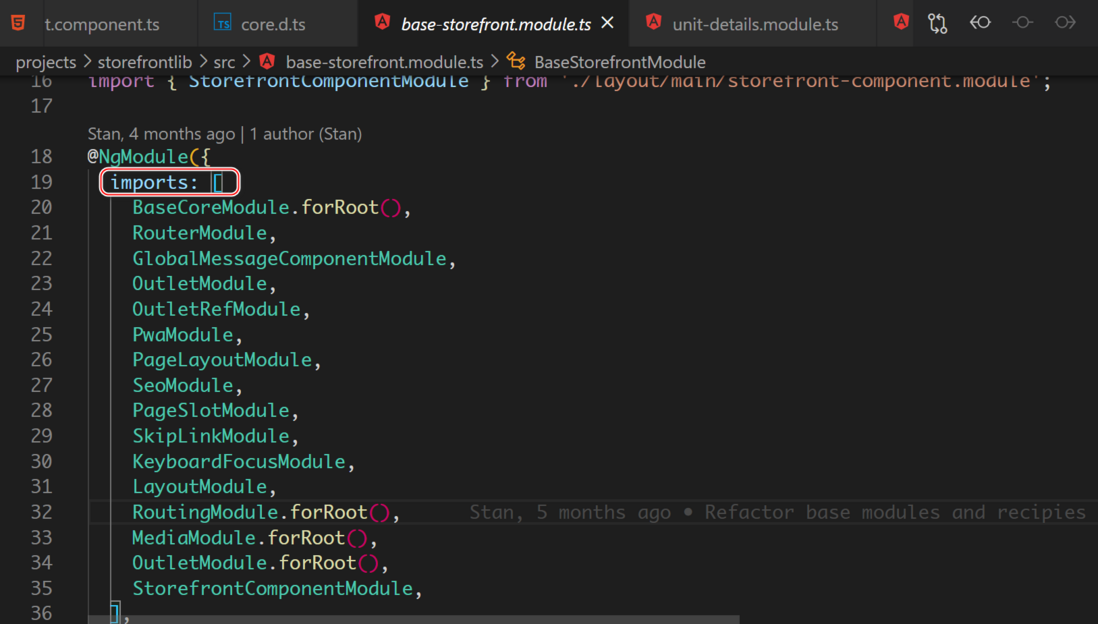The height and width of the screenshot is (624, 1098).
Task: Click the base-storefront.module.ts breadcrumb segment
Action: (384, 62)
